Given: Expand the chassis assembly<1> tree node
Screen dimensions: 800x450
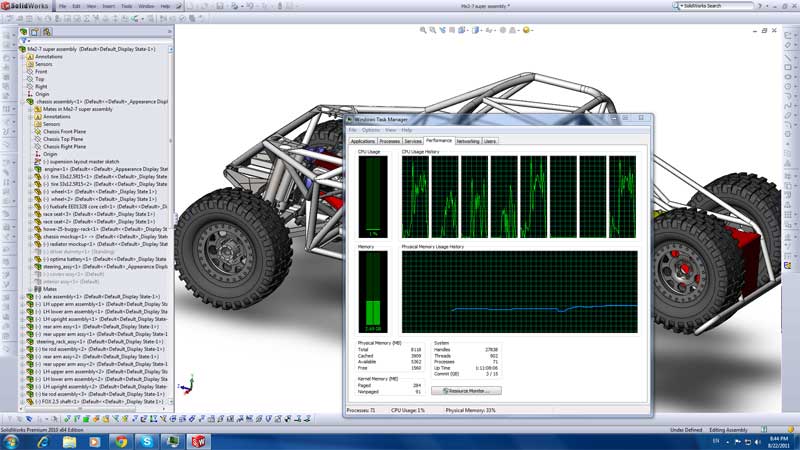Looking at the screenshot, I should (22, 102).
